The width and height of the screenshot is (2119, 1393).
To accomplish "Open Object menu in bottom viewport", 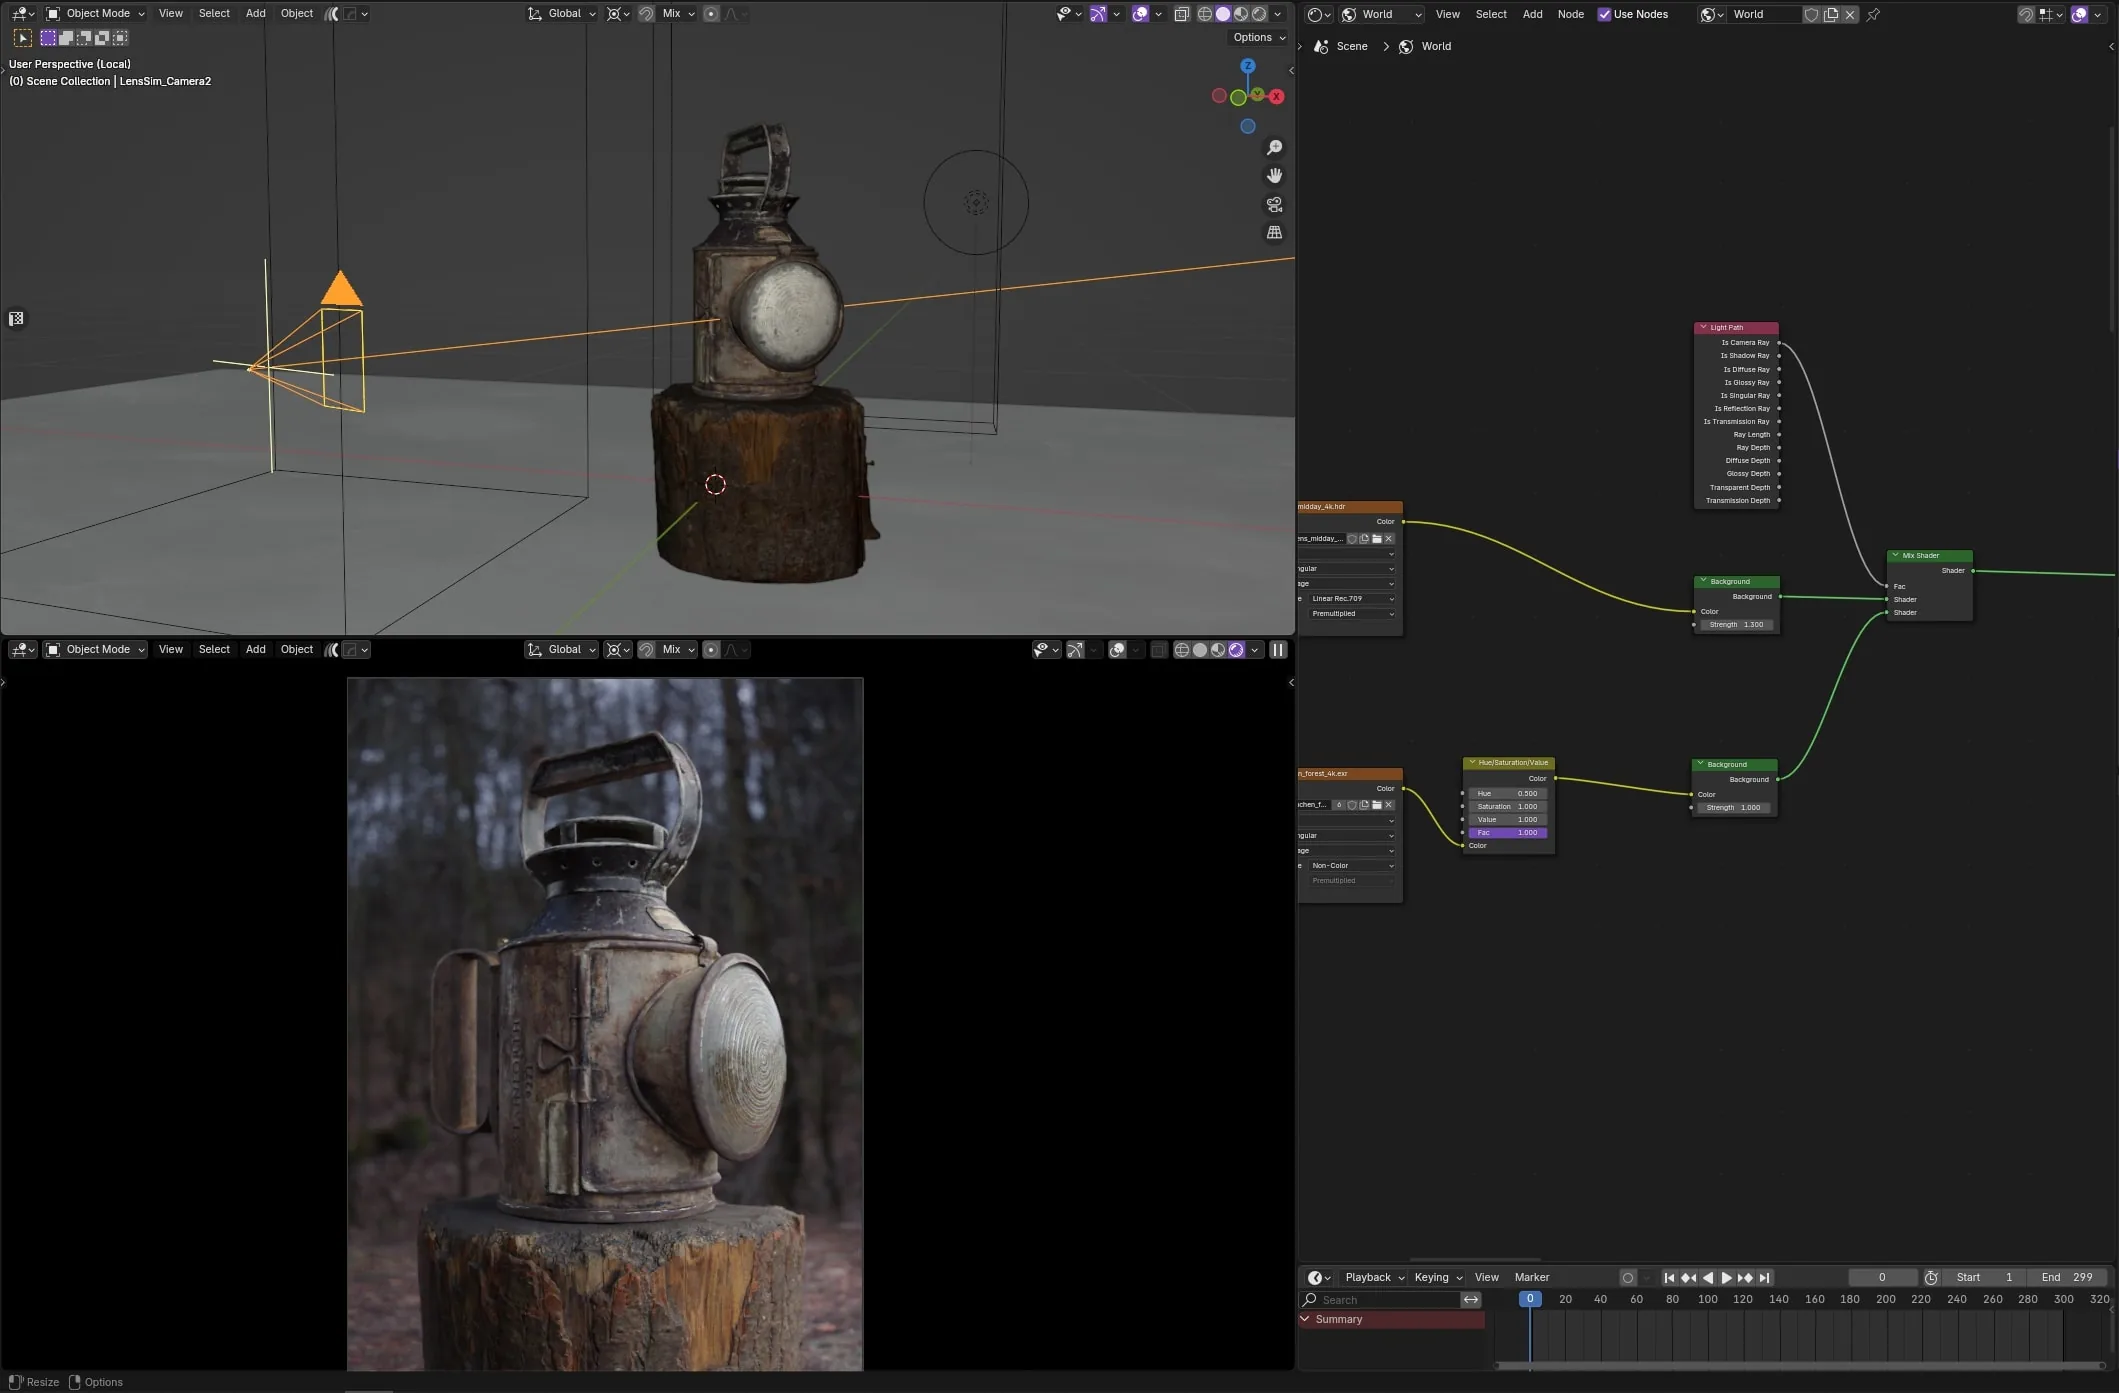I will [297, 650].
